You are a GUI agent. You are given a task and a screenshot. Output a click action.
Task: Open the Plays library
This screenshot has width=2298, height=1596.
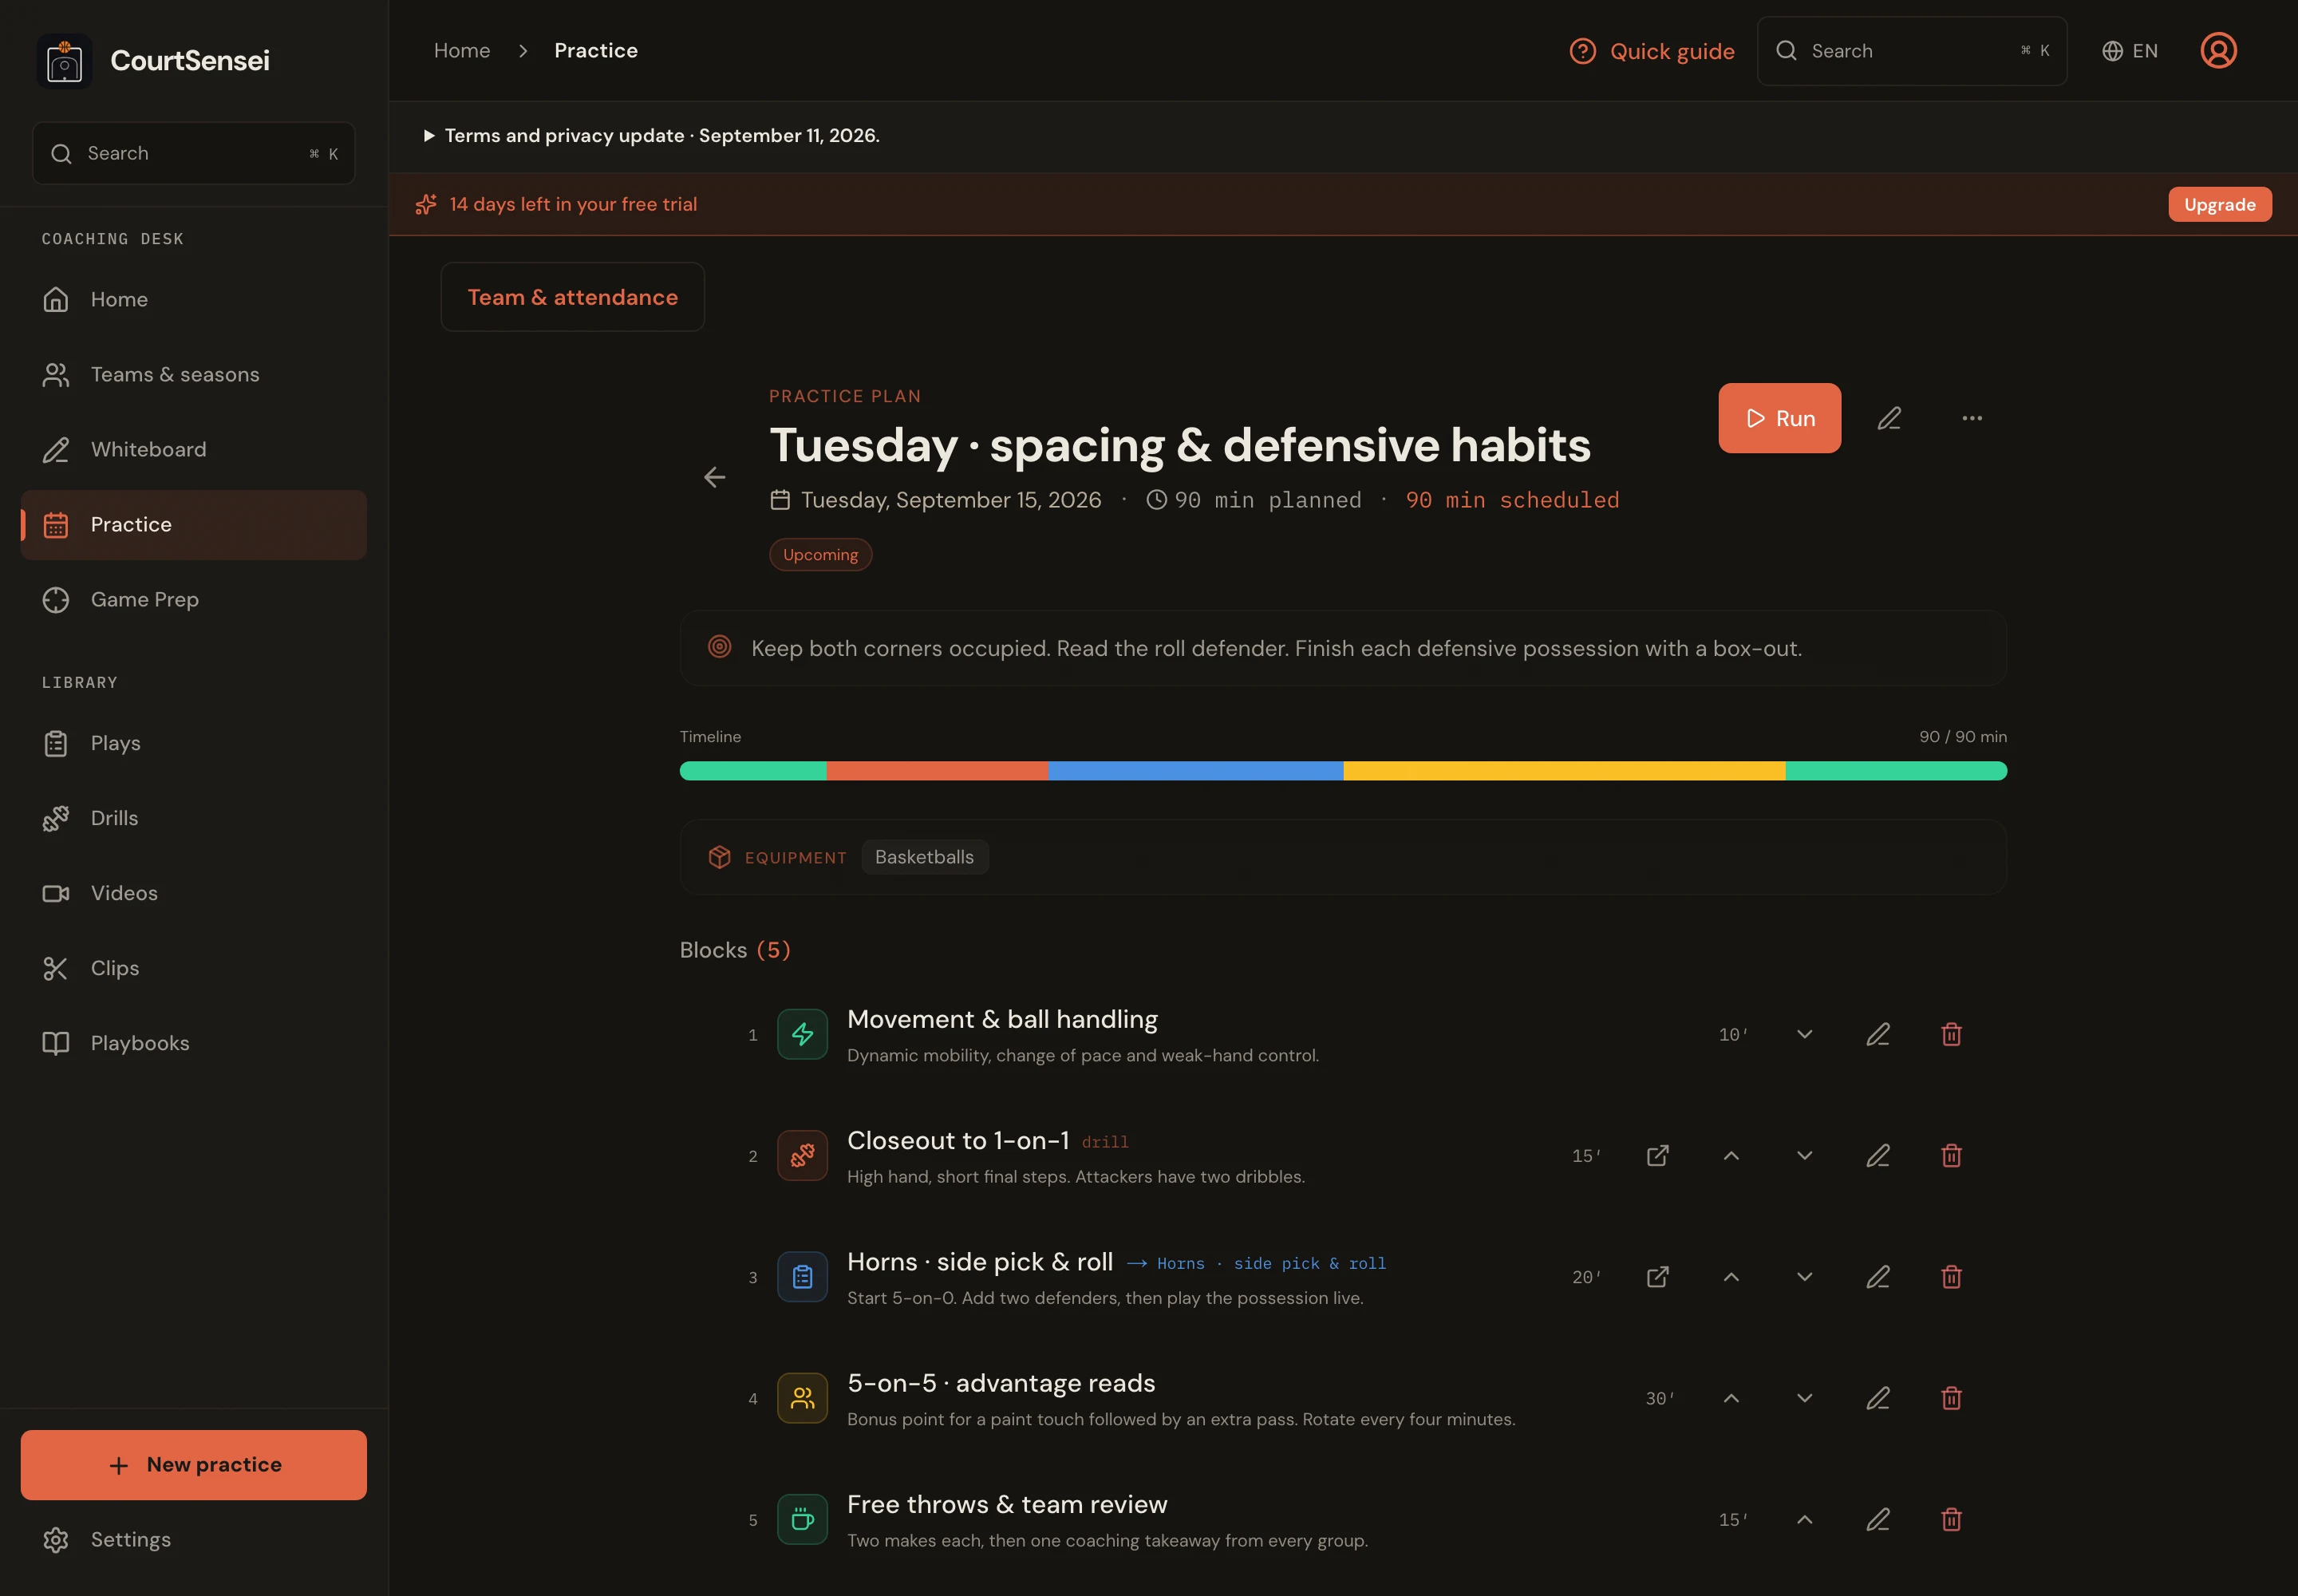(193, 743)
